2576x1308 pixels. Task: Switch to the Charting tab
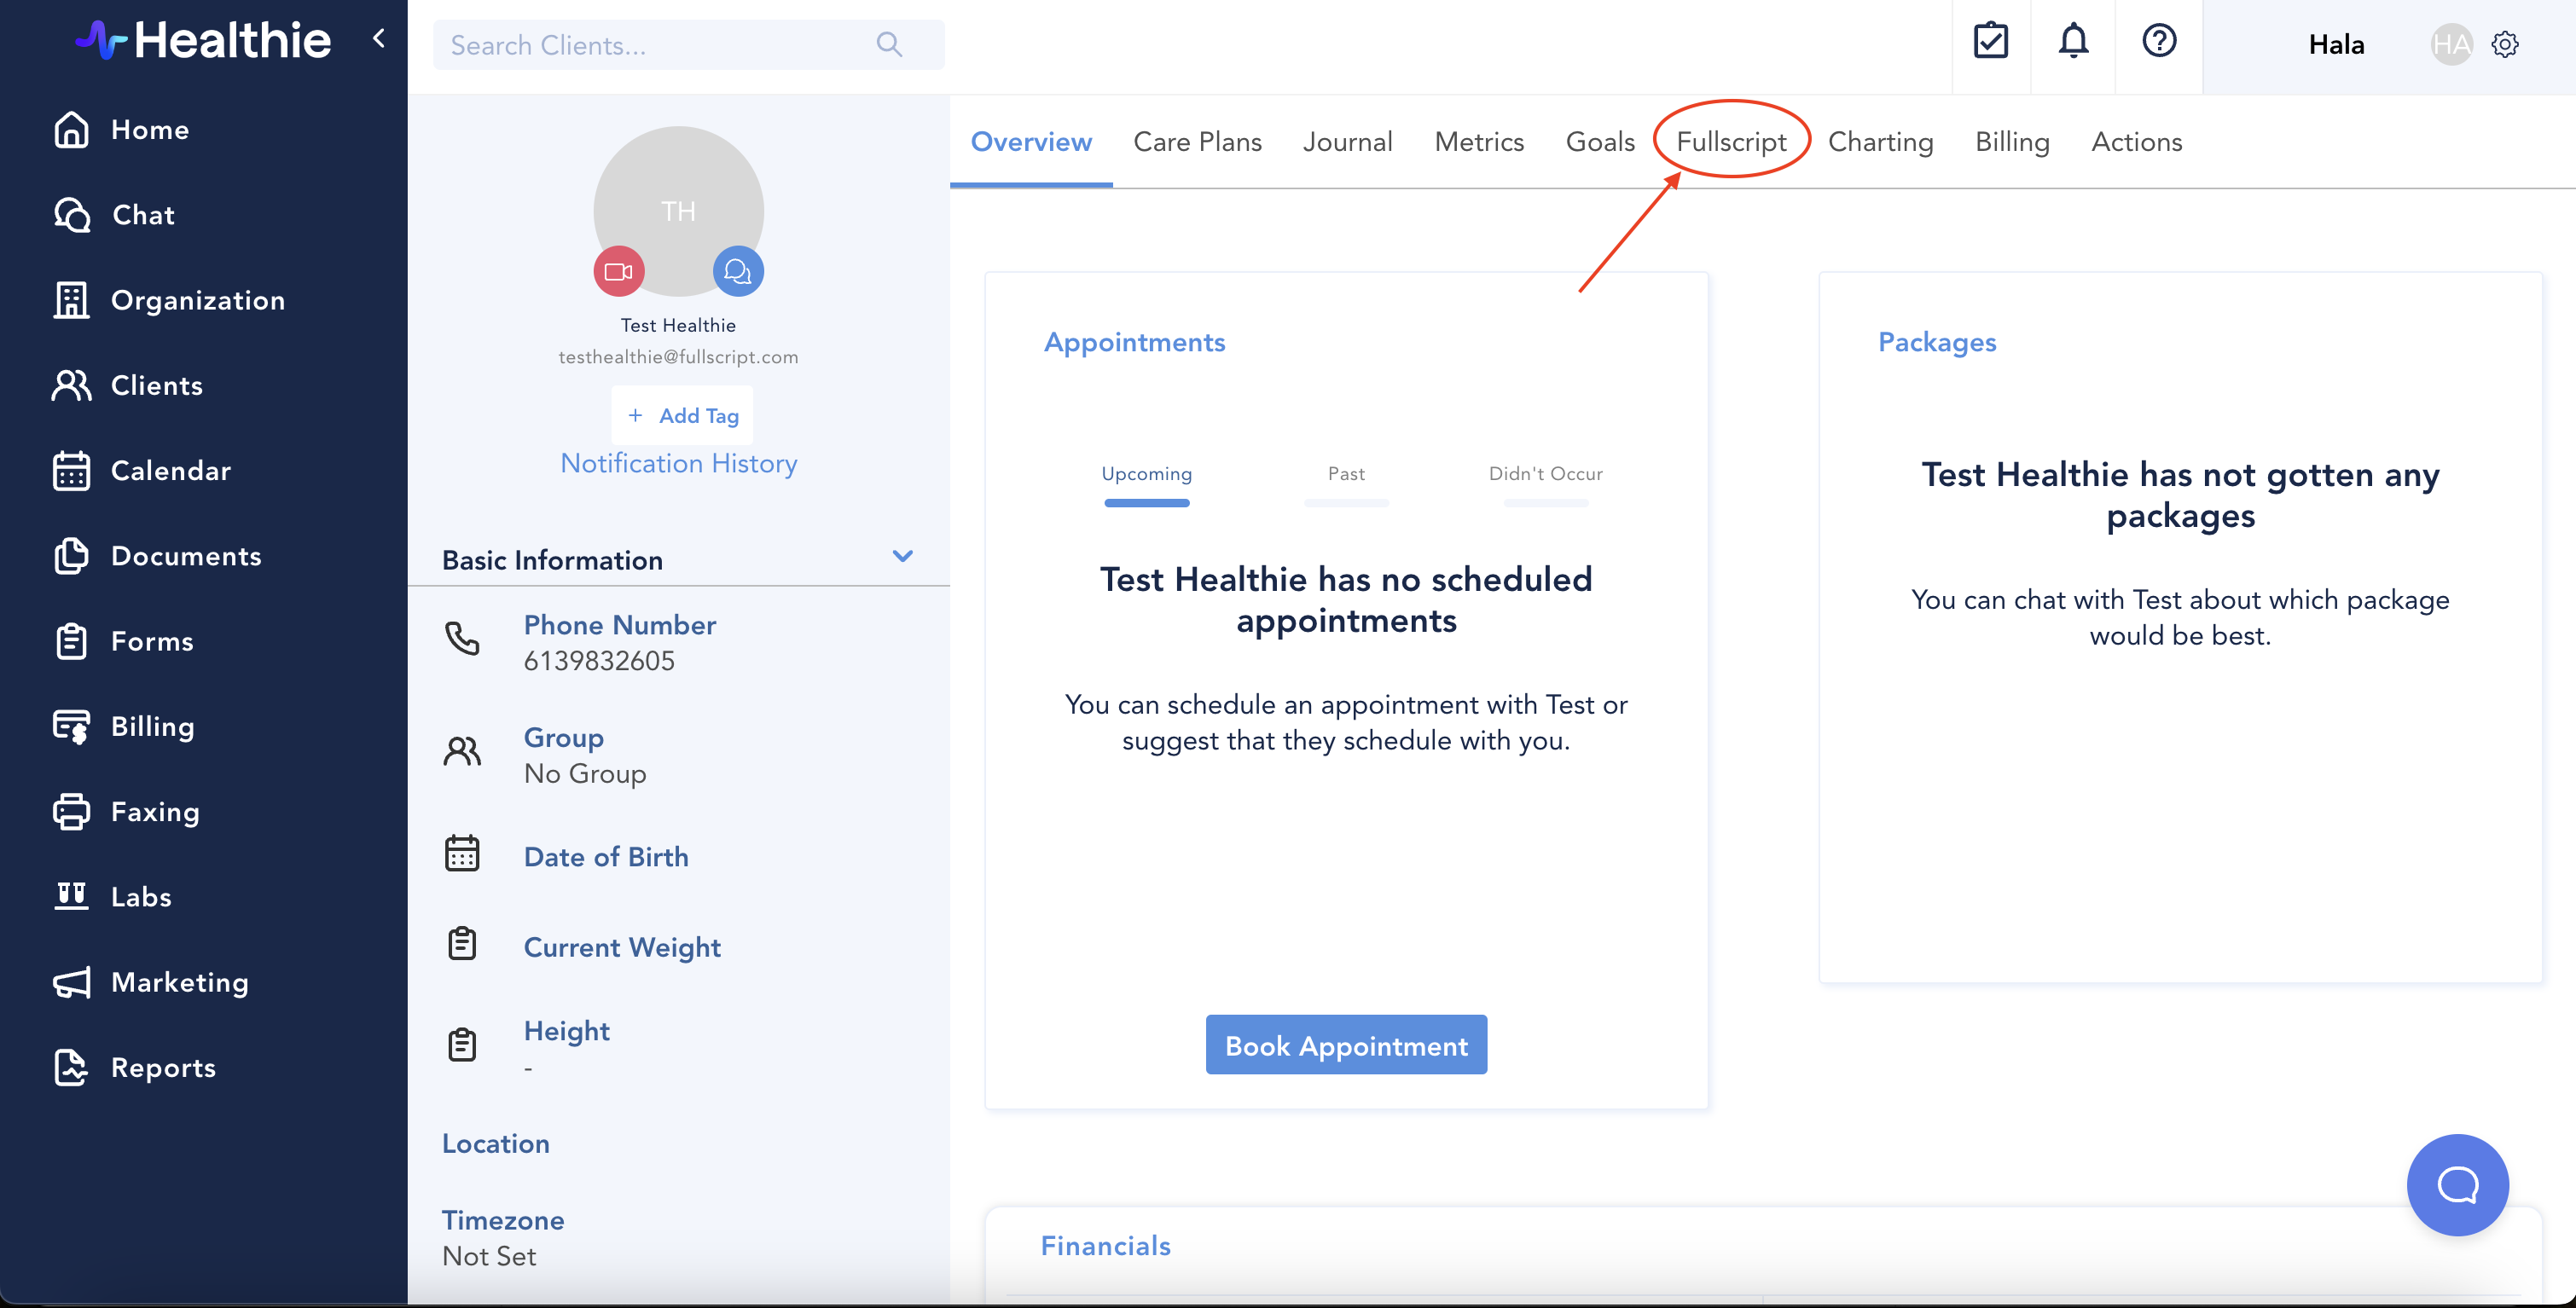[x=1880, y=142]
